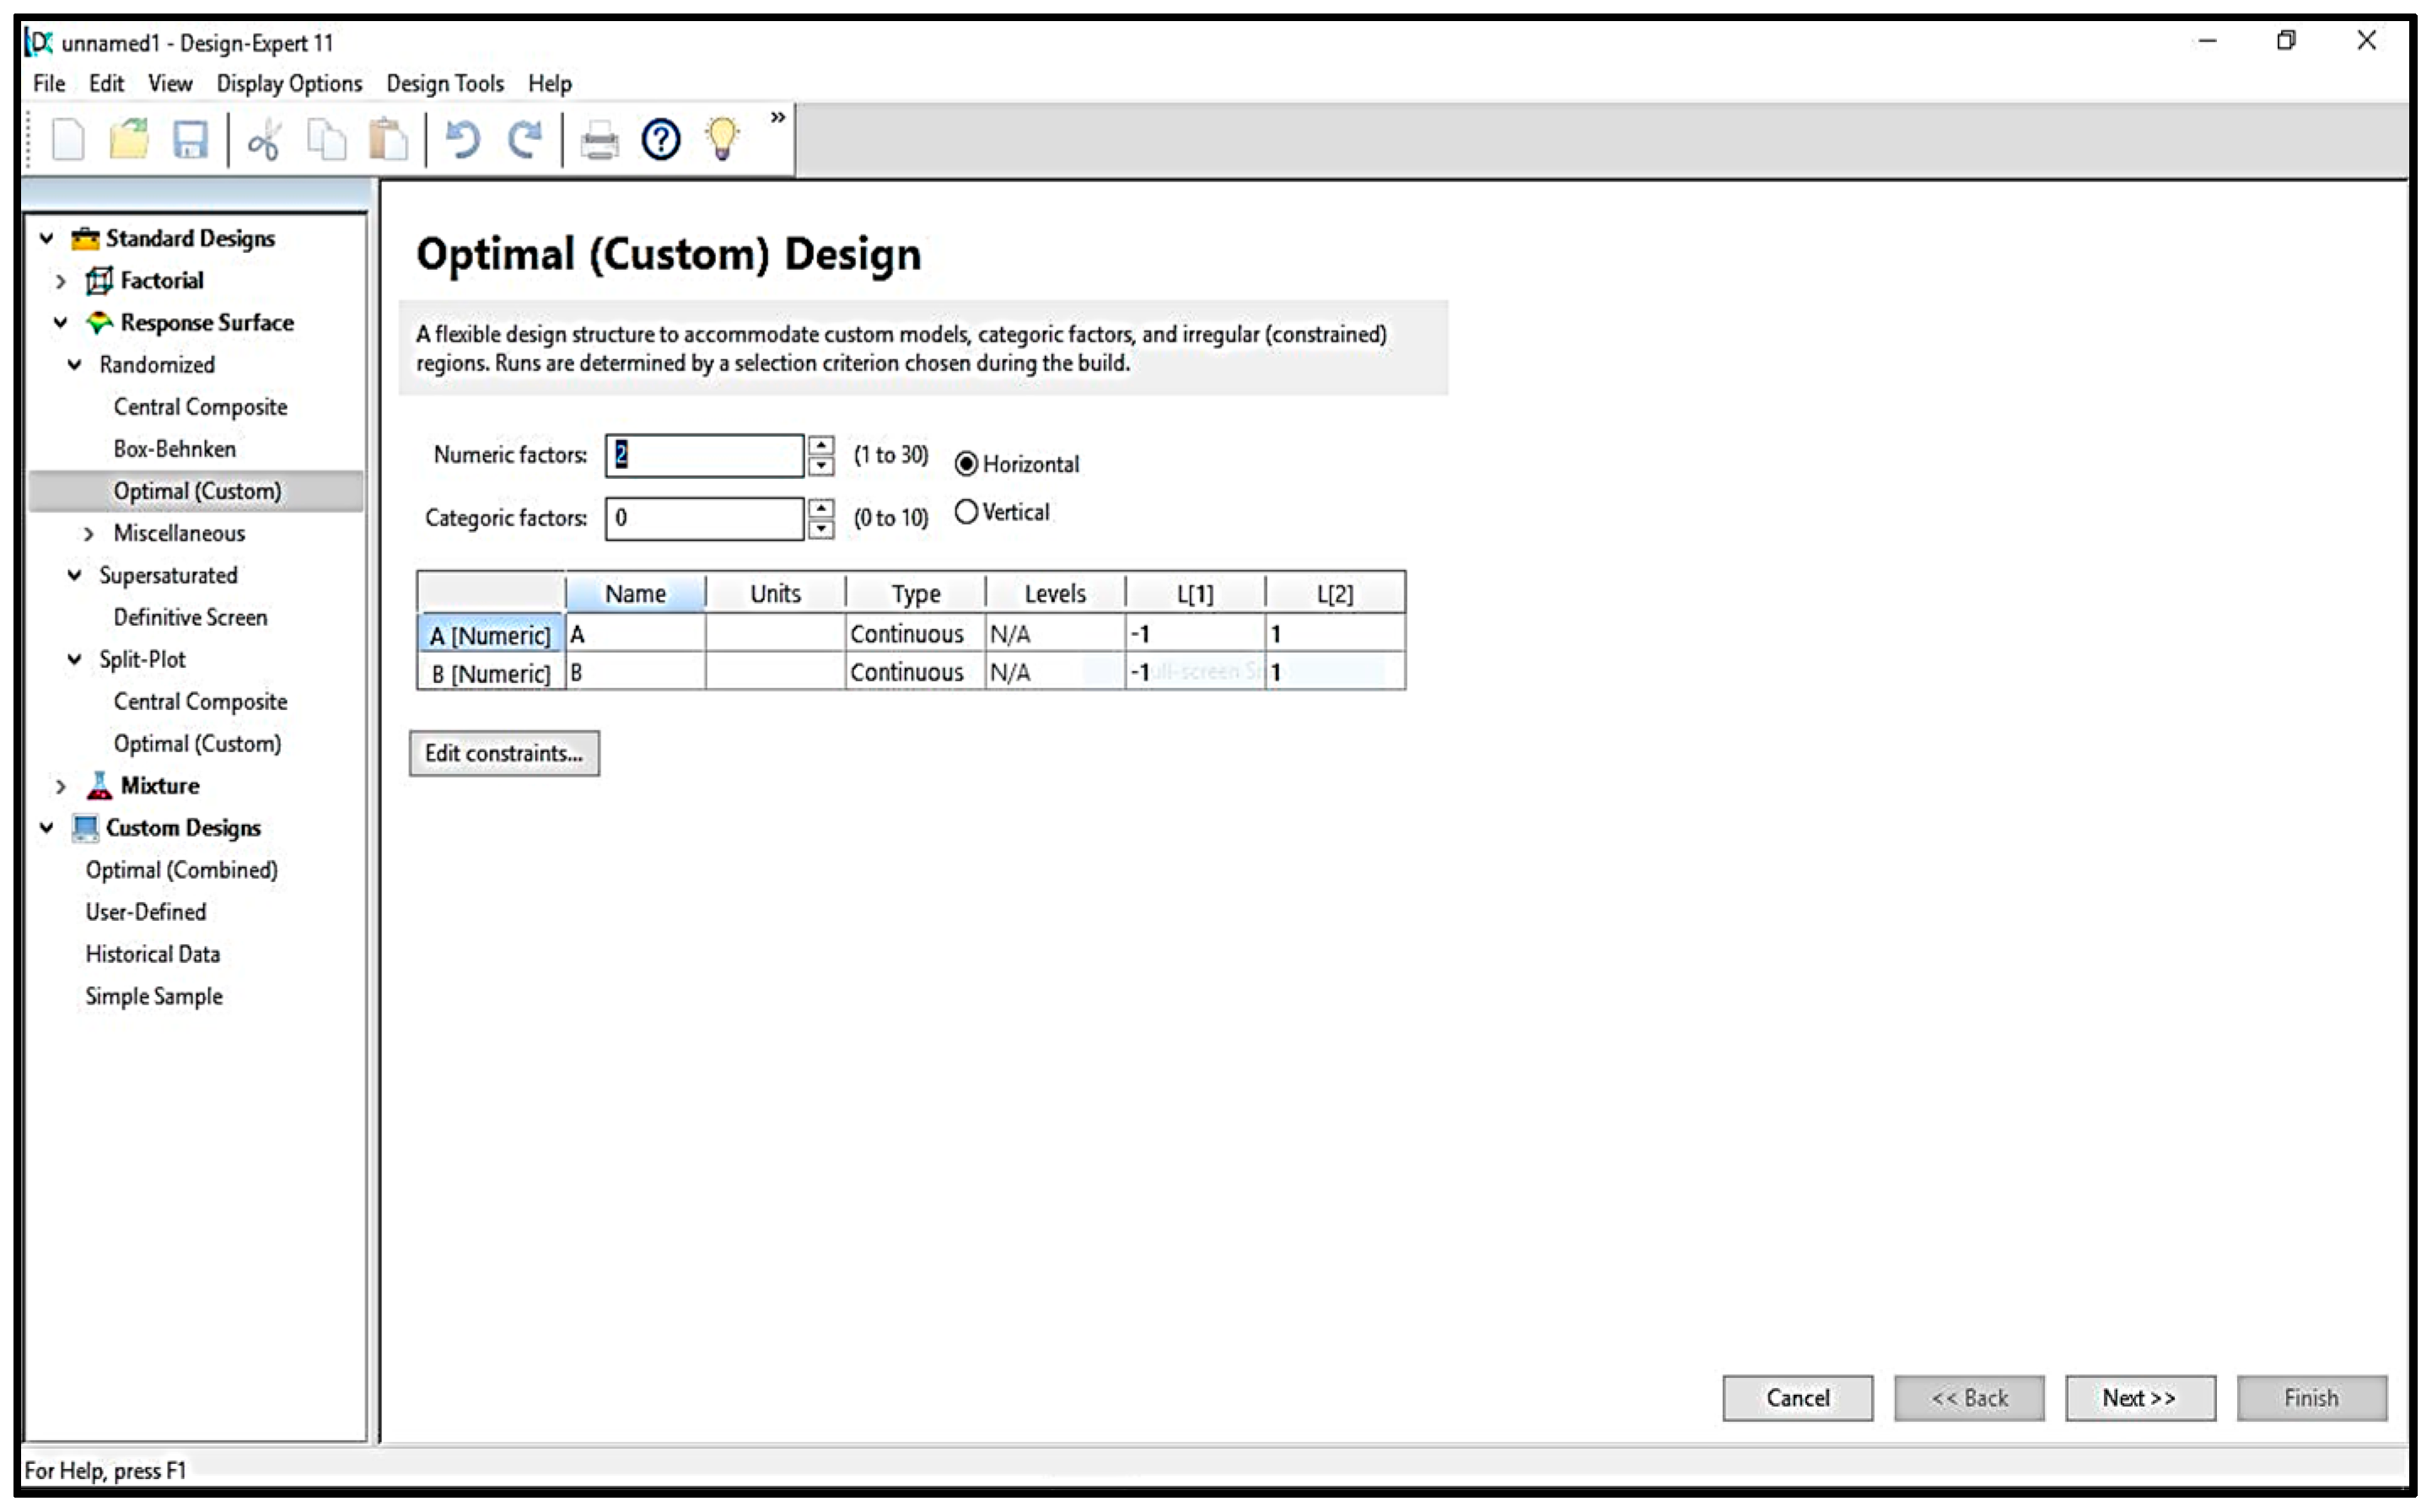2432x1512 pixels.
Task: Click the Cut scissors icon
Action: [264, 140]
